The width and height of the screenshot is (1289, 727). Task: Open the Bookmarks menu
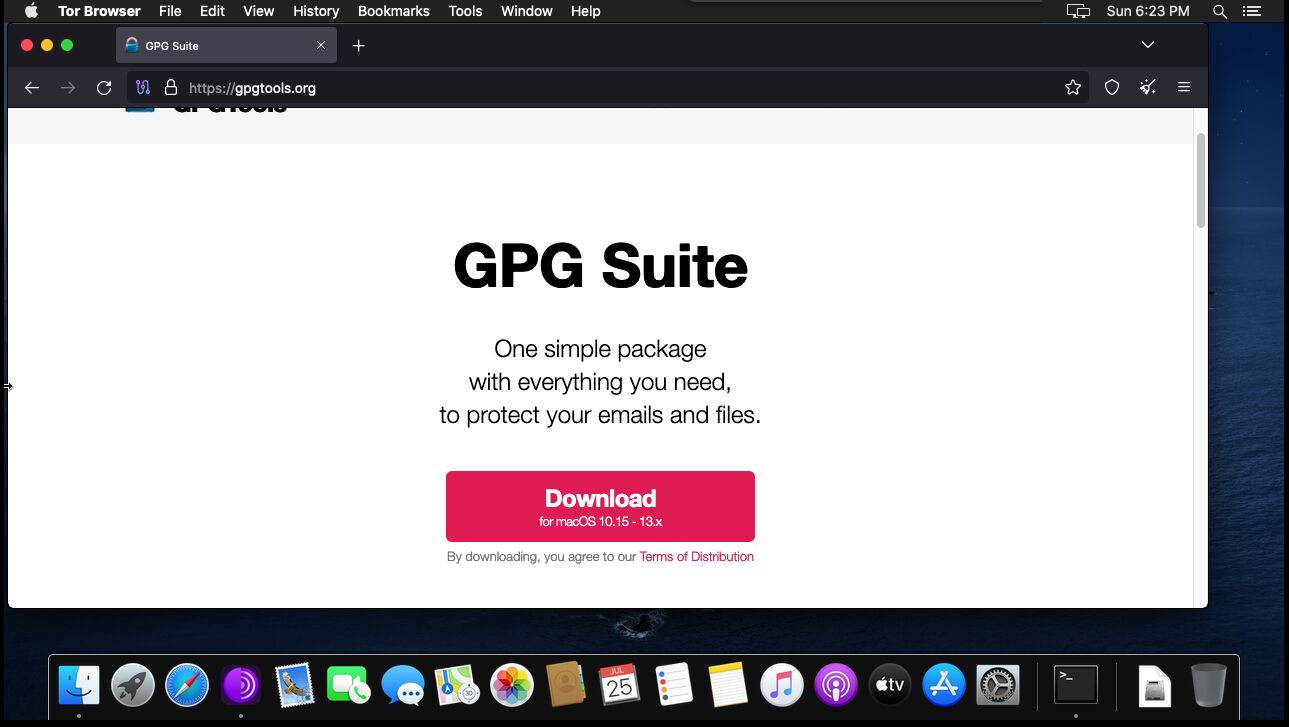click(393, 11)
